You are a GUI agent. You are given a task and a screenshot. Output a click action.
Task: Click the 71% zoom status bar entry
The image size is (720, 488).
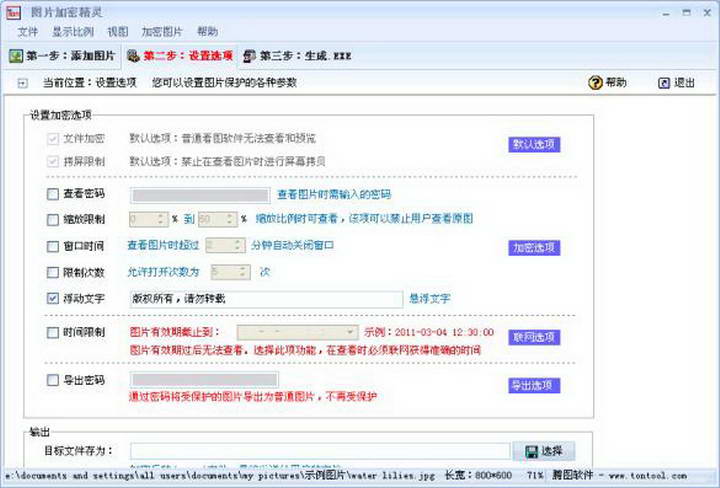coord(535,476)
